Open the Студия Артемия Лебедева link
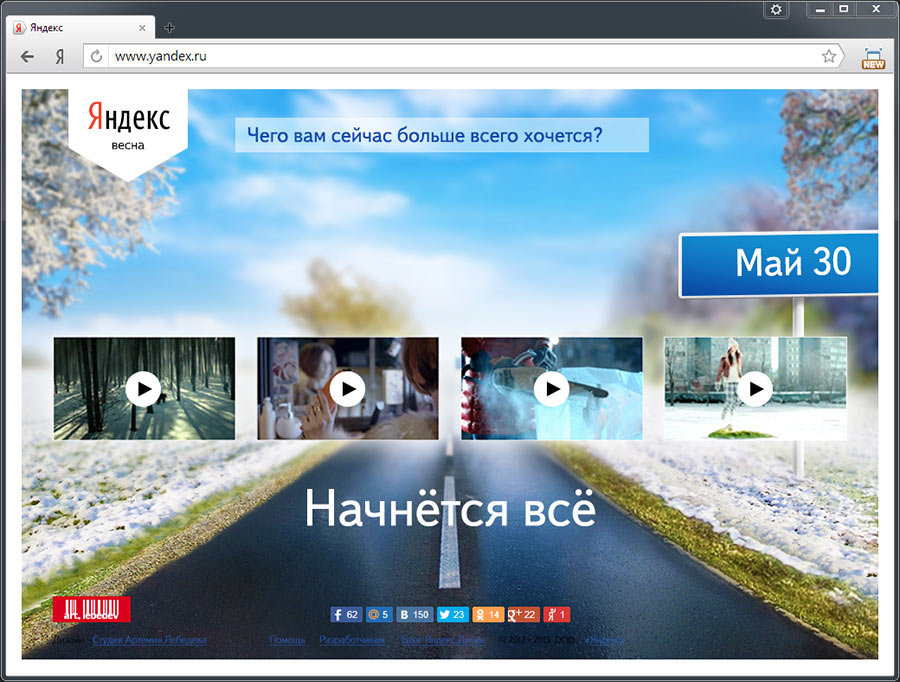This screenshot has width=900, height=682. 149,639
